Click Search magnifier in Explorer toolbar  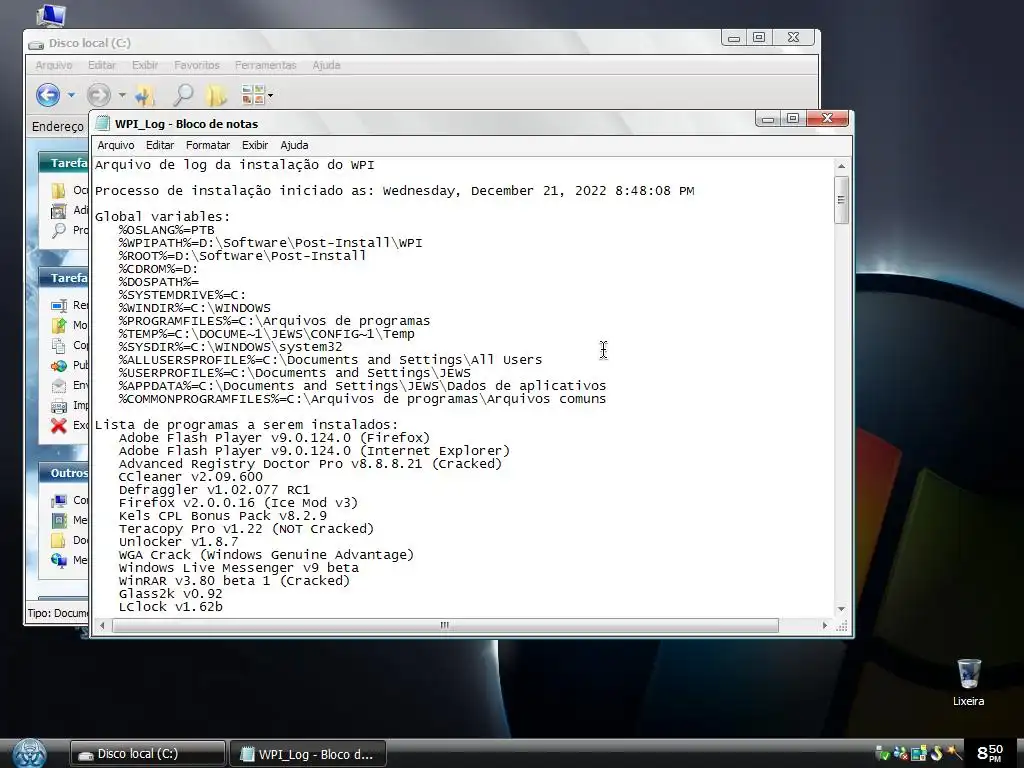point(184,95)
